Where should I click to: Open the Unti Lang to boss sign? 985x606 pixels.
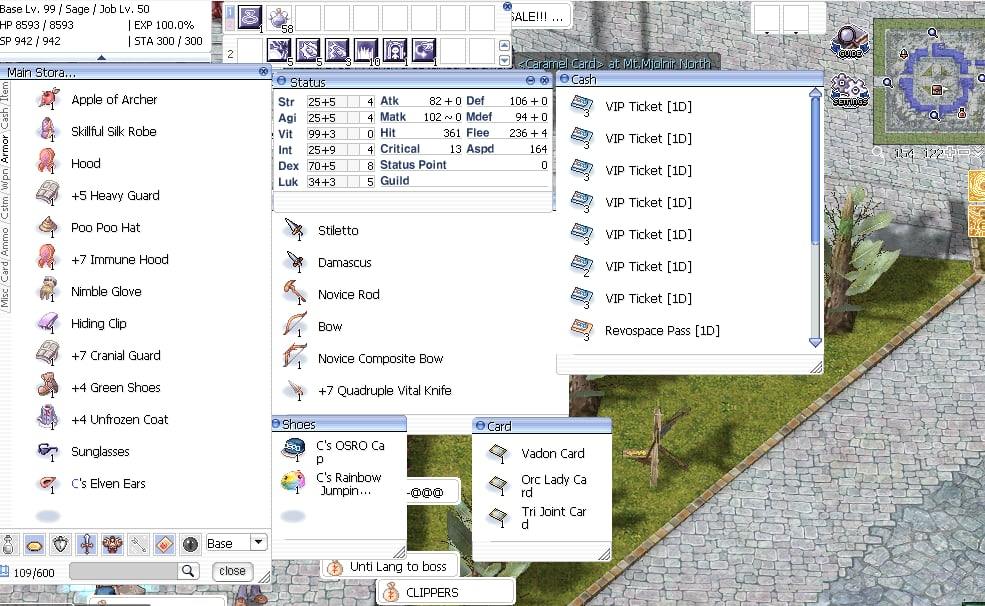pyautogui.click(x=391, y=566)
